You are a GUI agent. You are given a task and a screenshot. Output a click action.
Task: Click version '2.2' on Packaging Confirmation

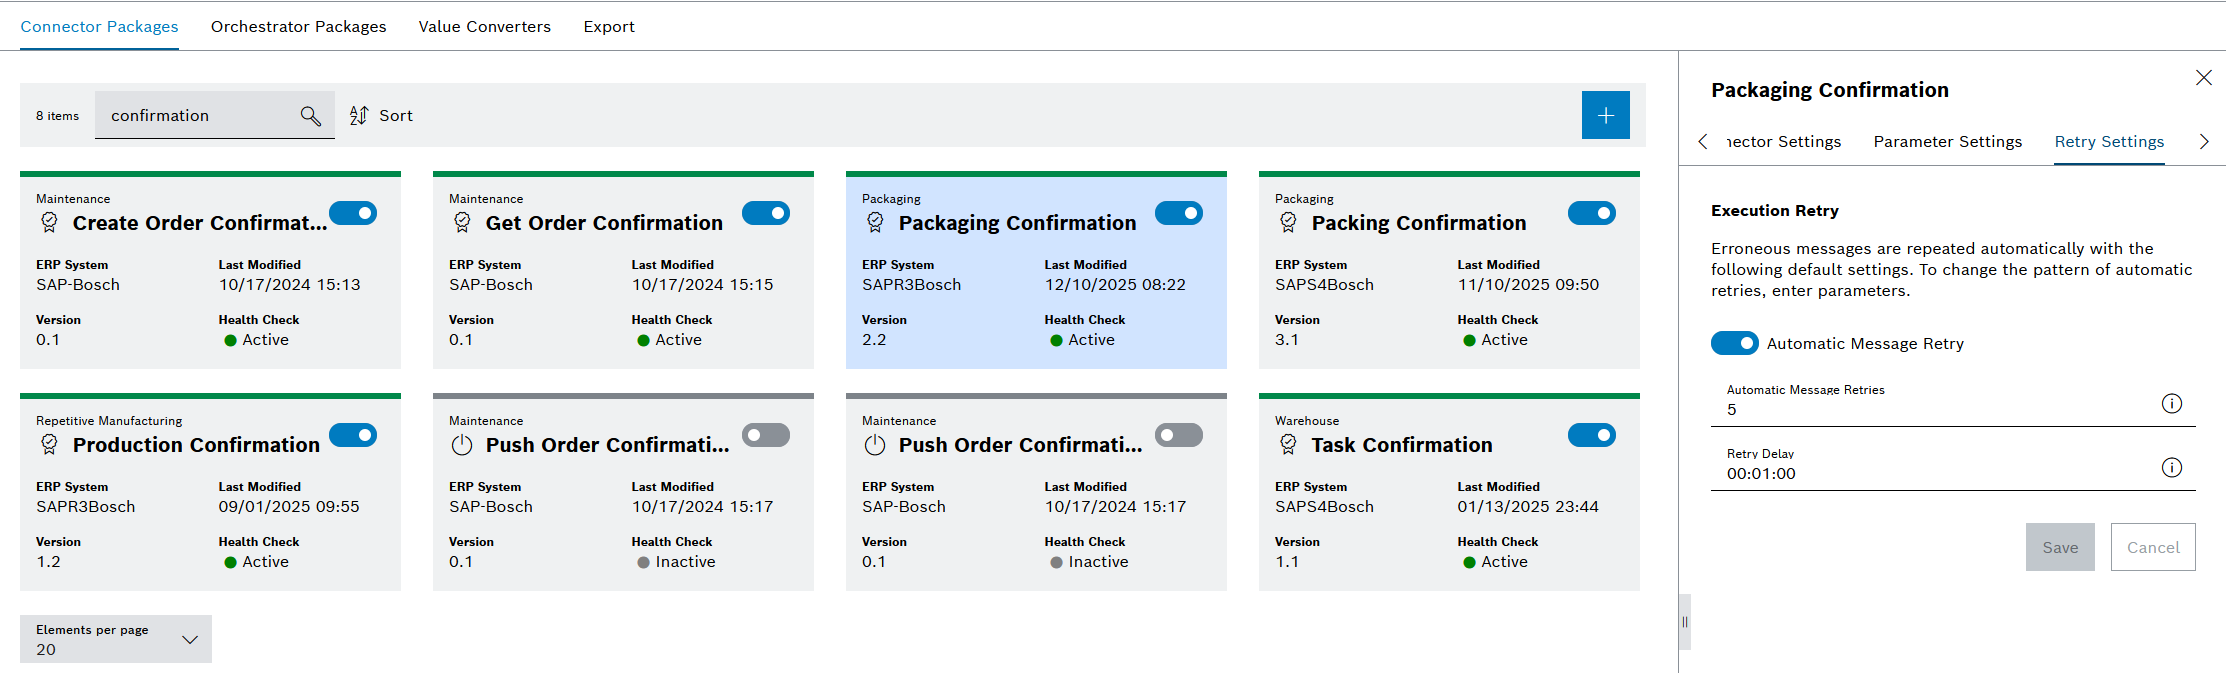point(874,340)
